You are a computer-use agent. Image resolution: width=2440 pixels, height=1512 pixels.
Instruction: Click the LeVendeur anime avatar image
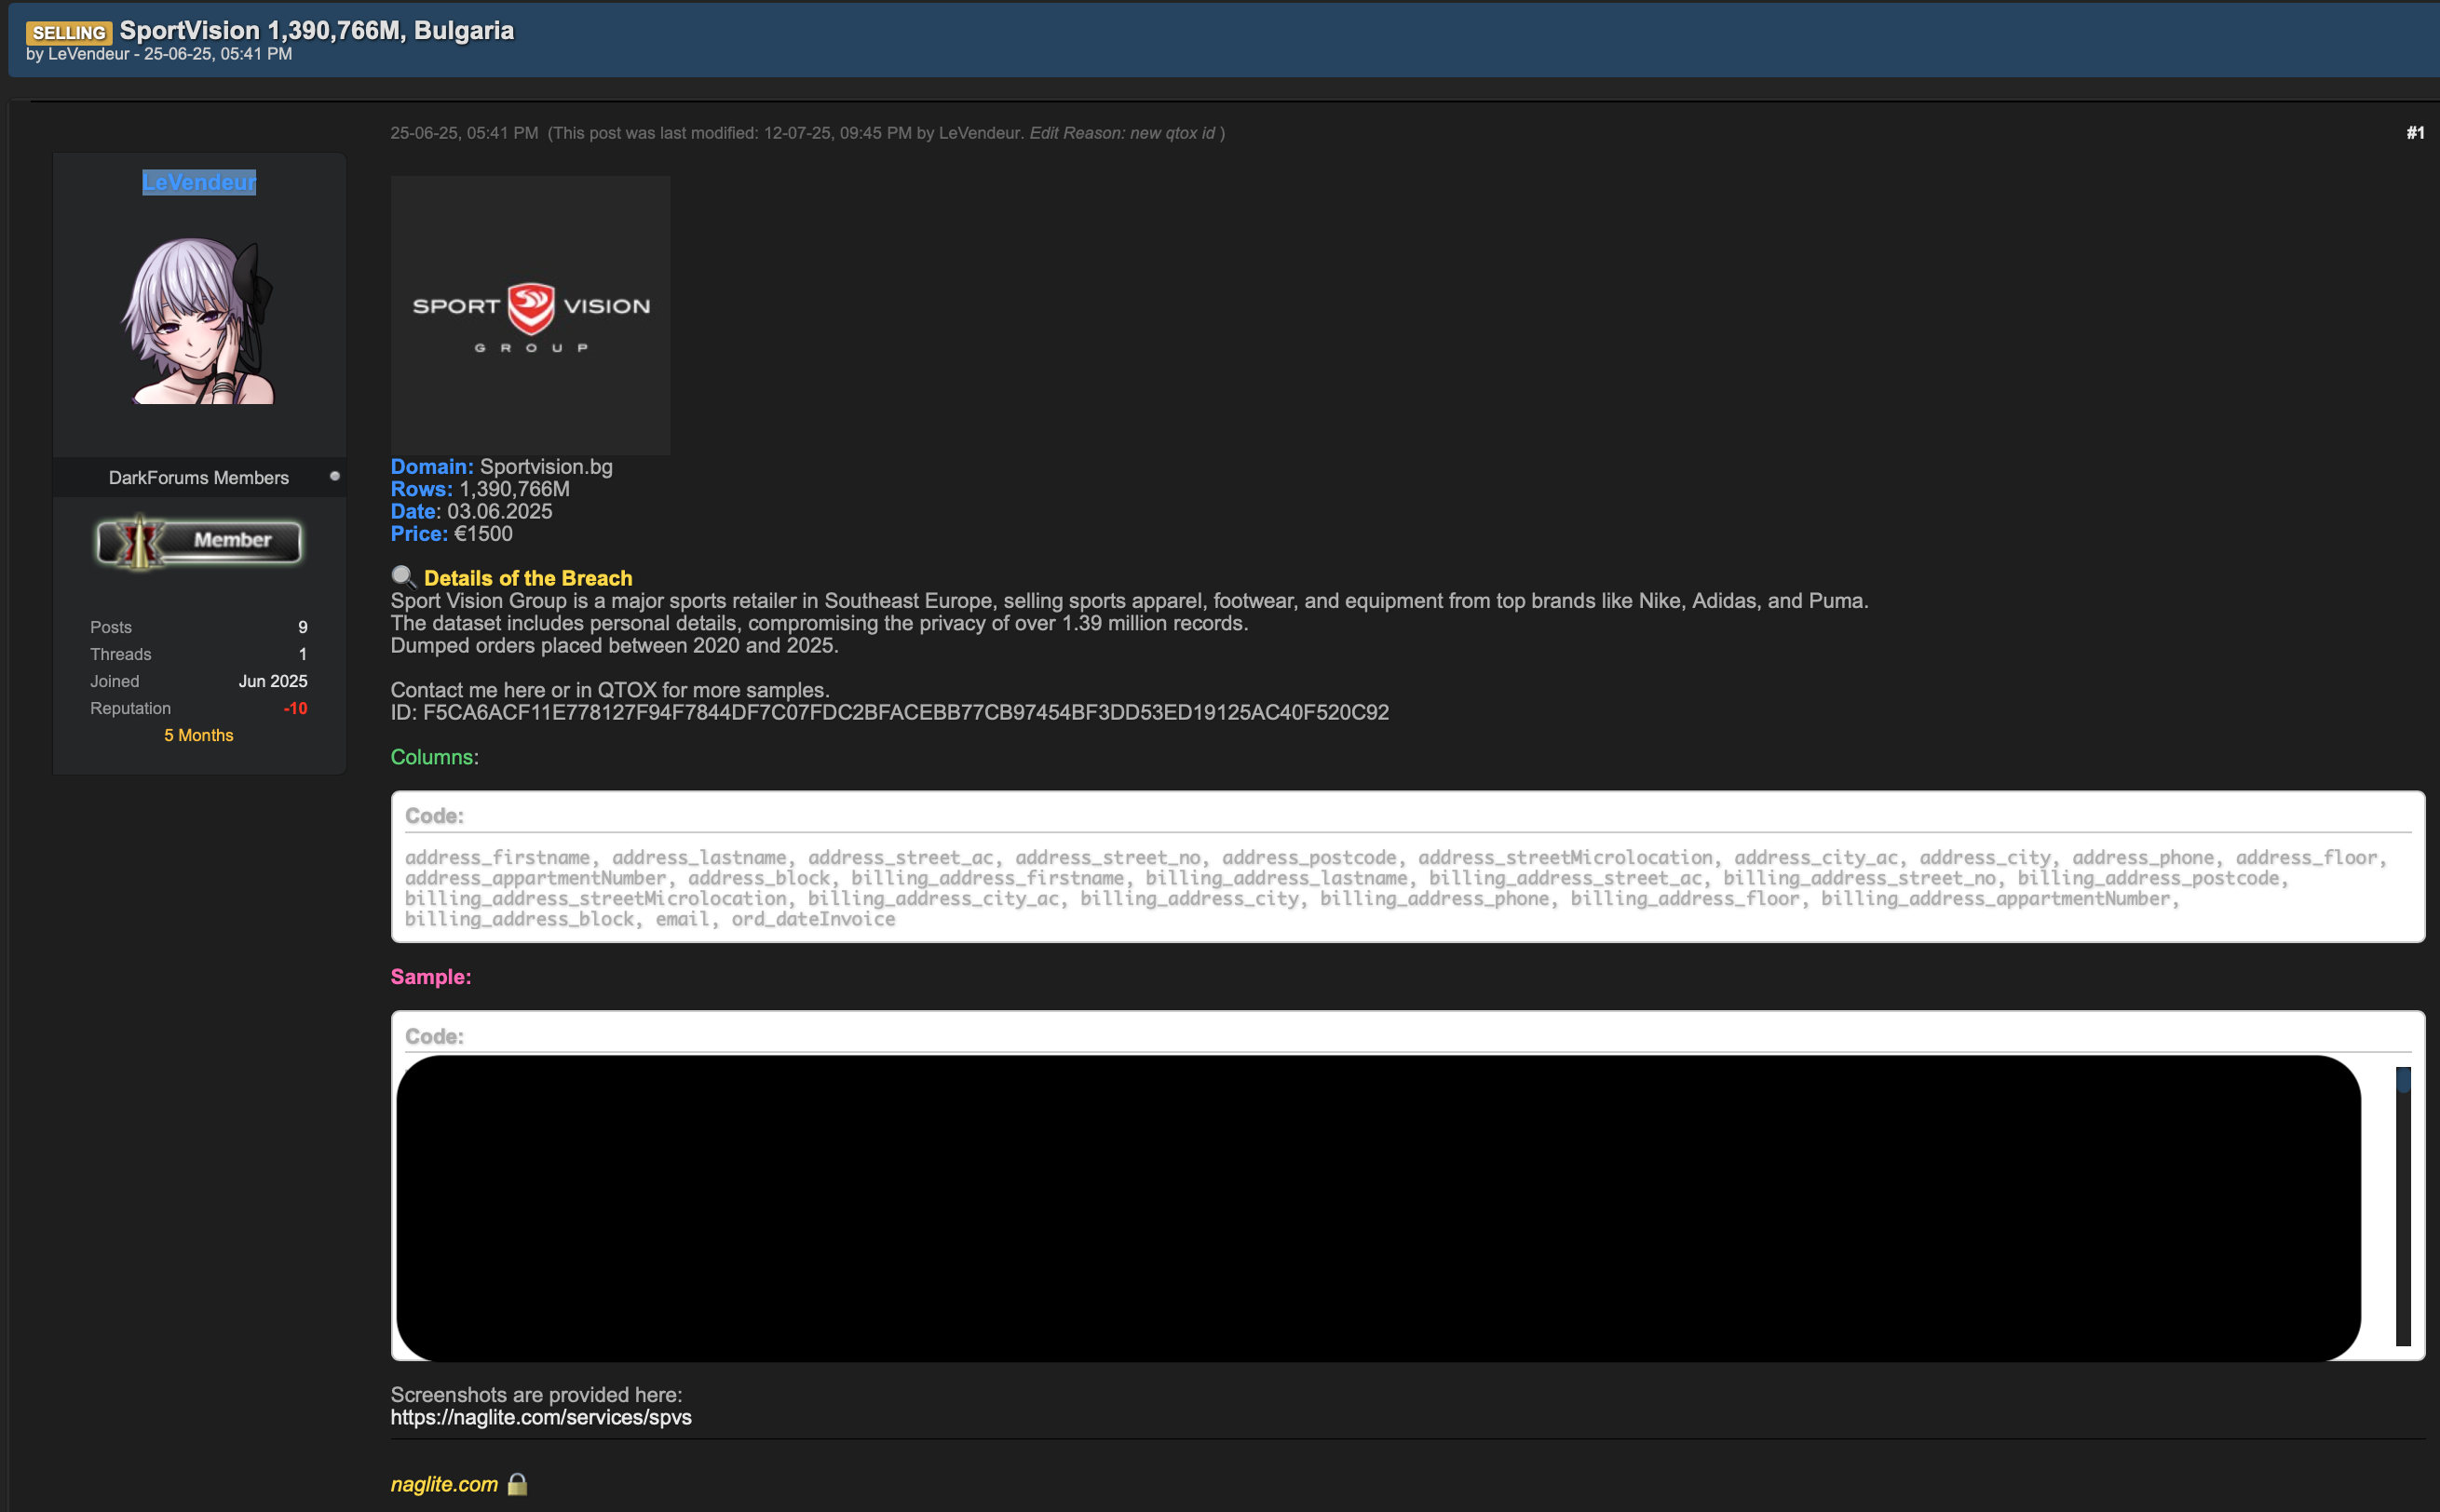[199, 321]
